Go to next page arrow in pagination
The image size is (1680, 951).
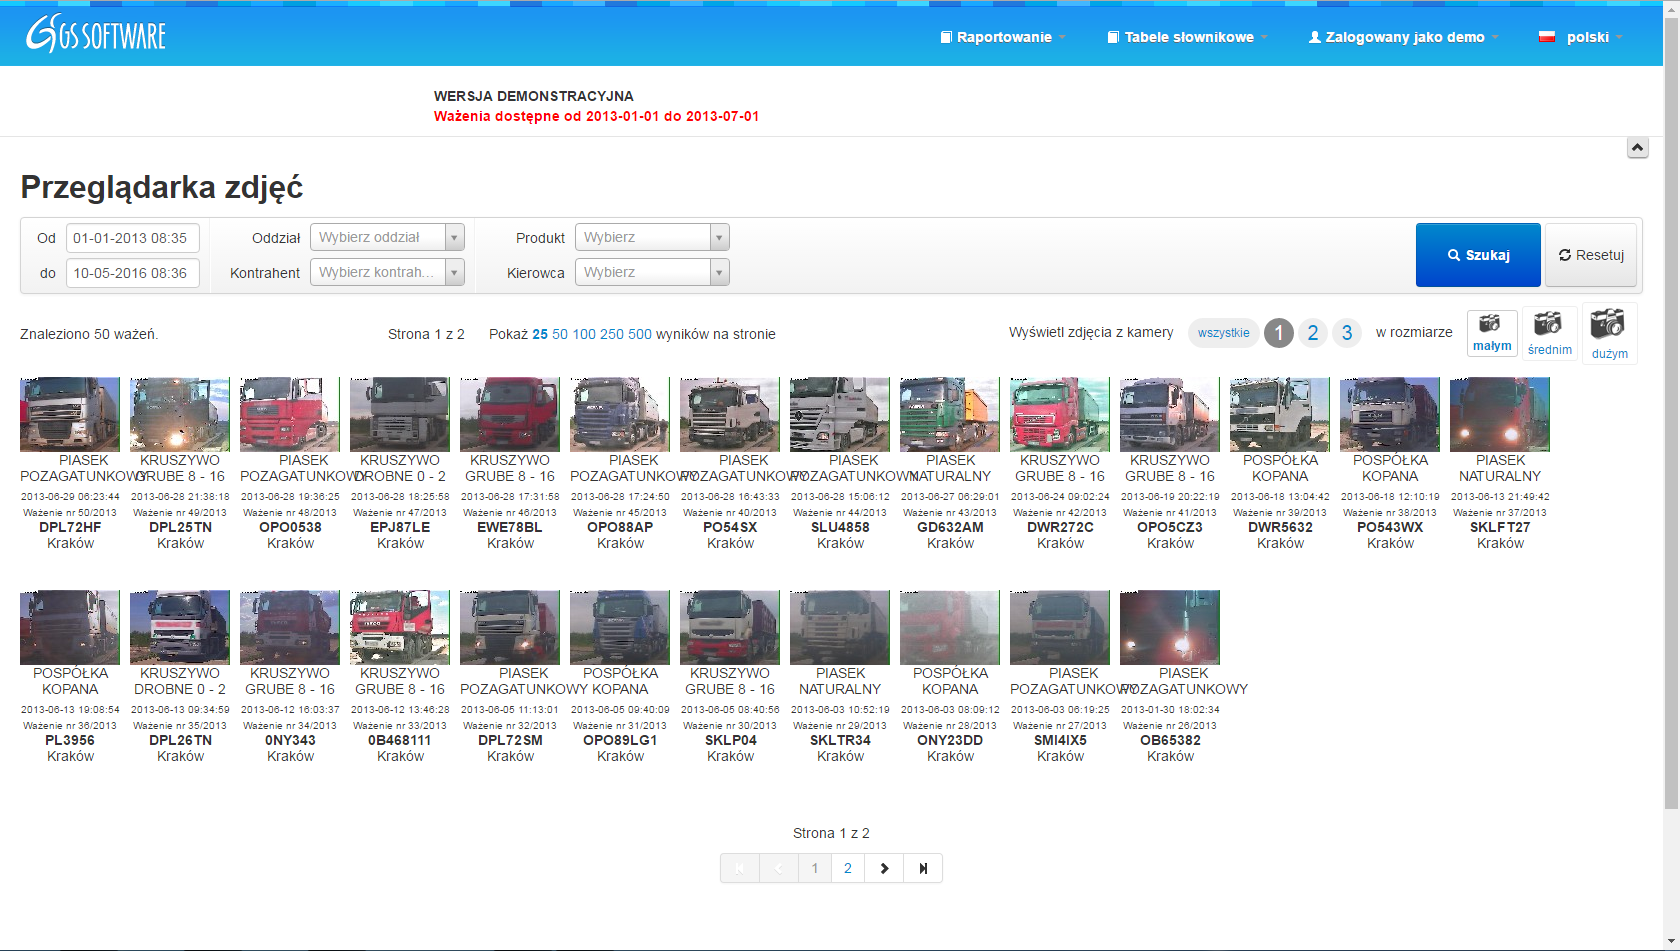[884, 868]
